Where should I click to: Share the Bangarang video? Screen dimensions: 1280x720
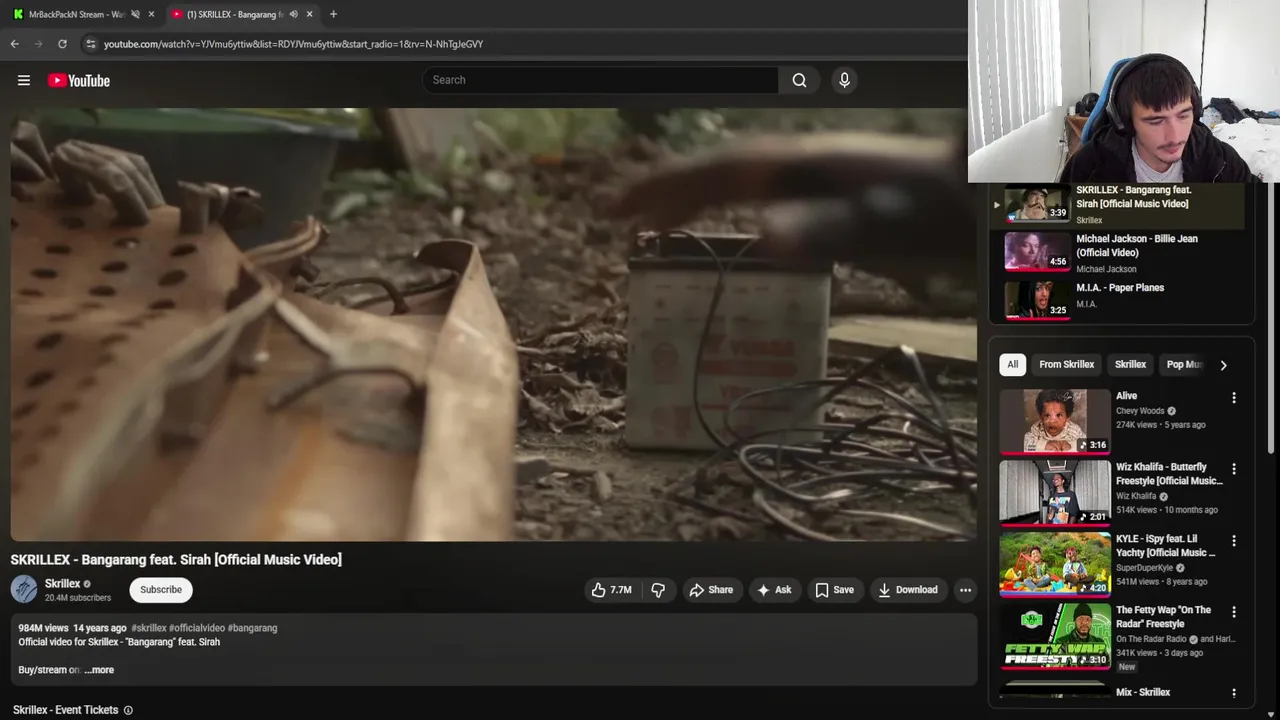[x=711, y=590]
